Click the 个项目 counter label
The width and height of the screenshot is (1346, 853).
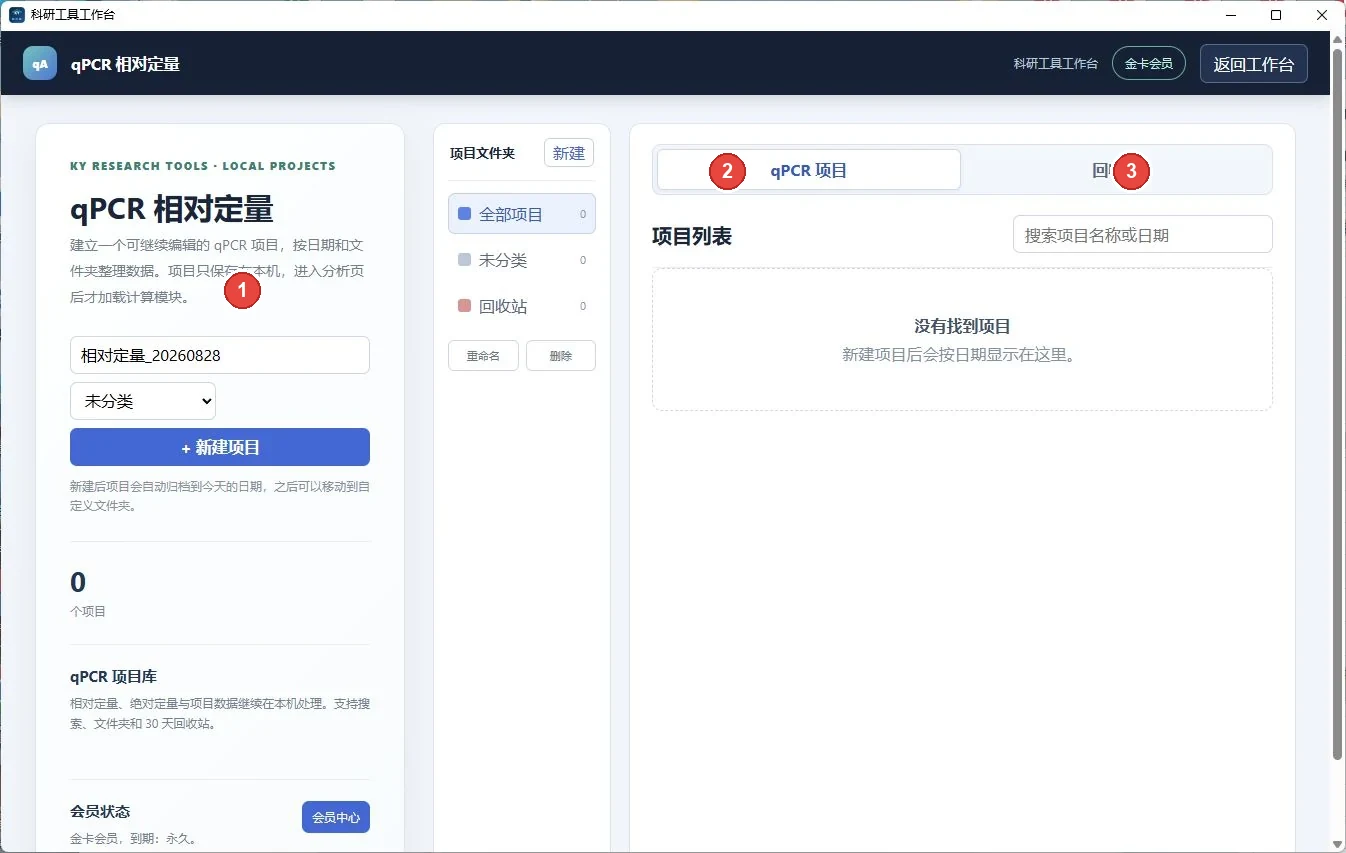(x=88, y=611)
